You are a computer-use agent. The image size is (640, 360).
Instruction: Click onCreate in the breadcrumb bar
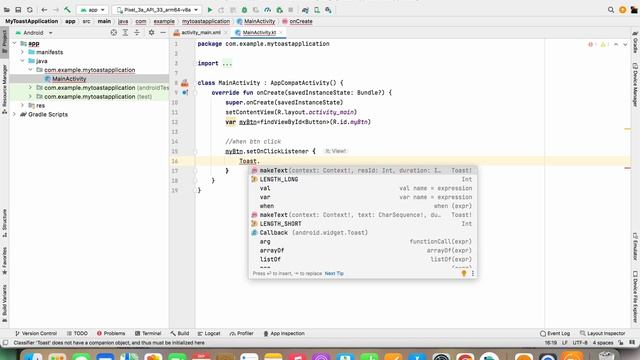point(297,21)
